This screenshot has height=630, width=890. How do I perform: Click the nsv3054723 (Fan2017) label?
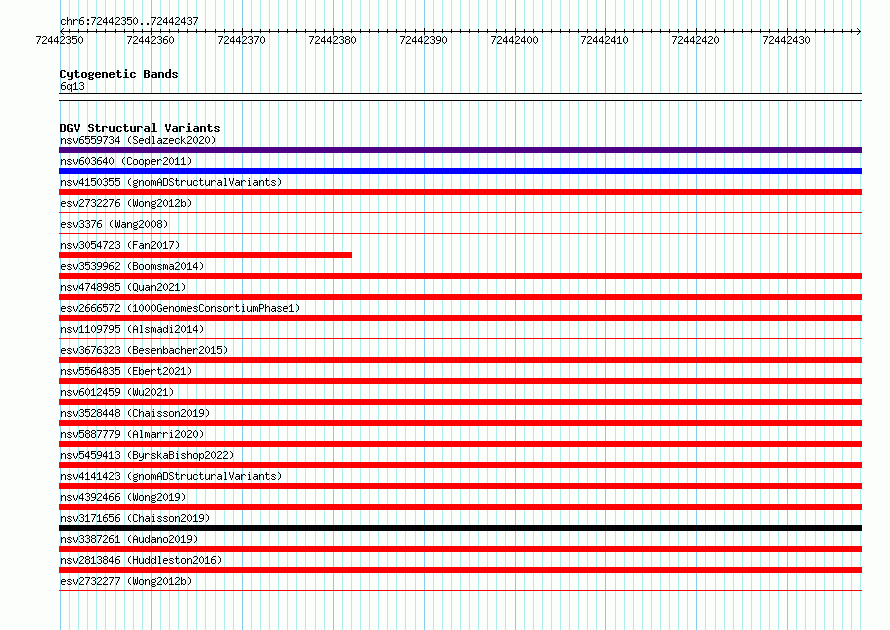120,245
